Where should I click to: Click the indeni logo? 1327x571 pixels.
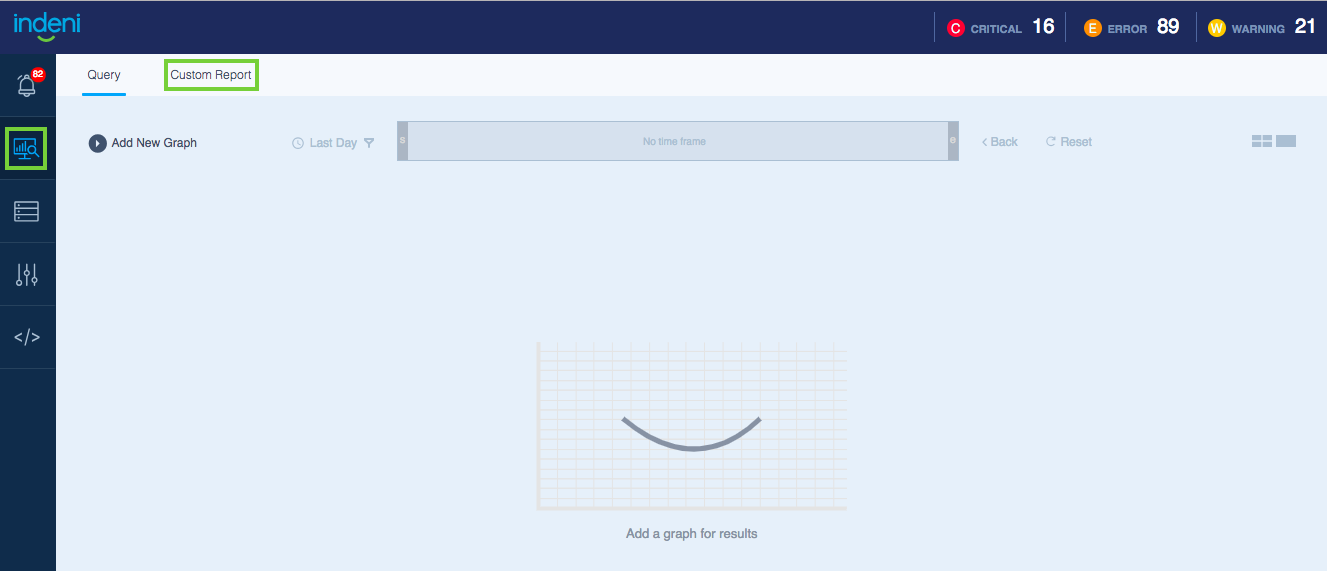pyautogui.click(x=47, y=25)
